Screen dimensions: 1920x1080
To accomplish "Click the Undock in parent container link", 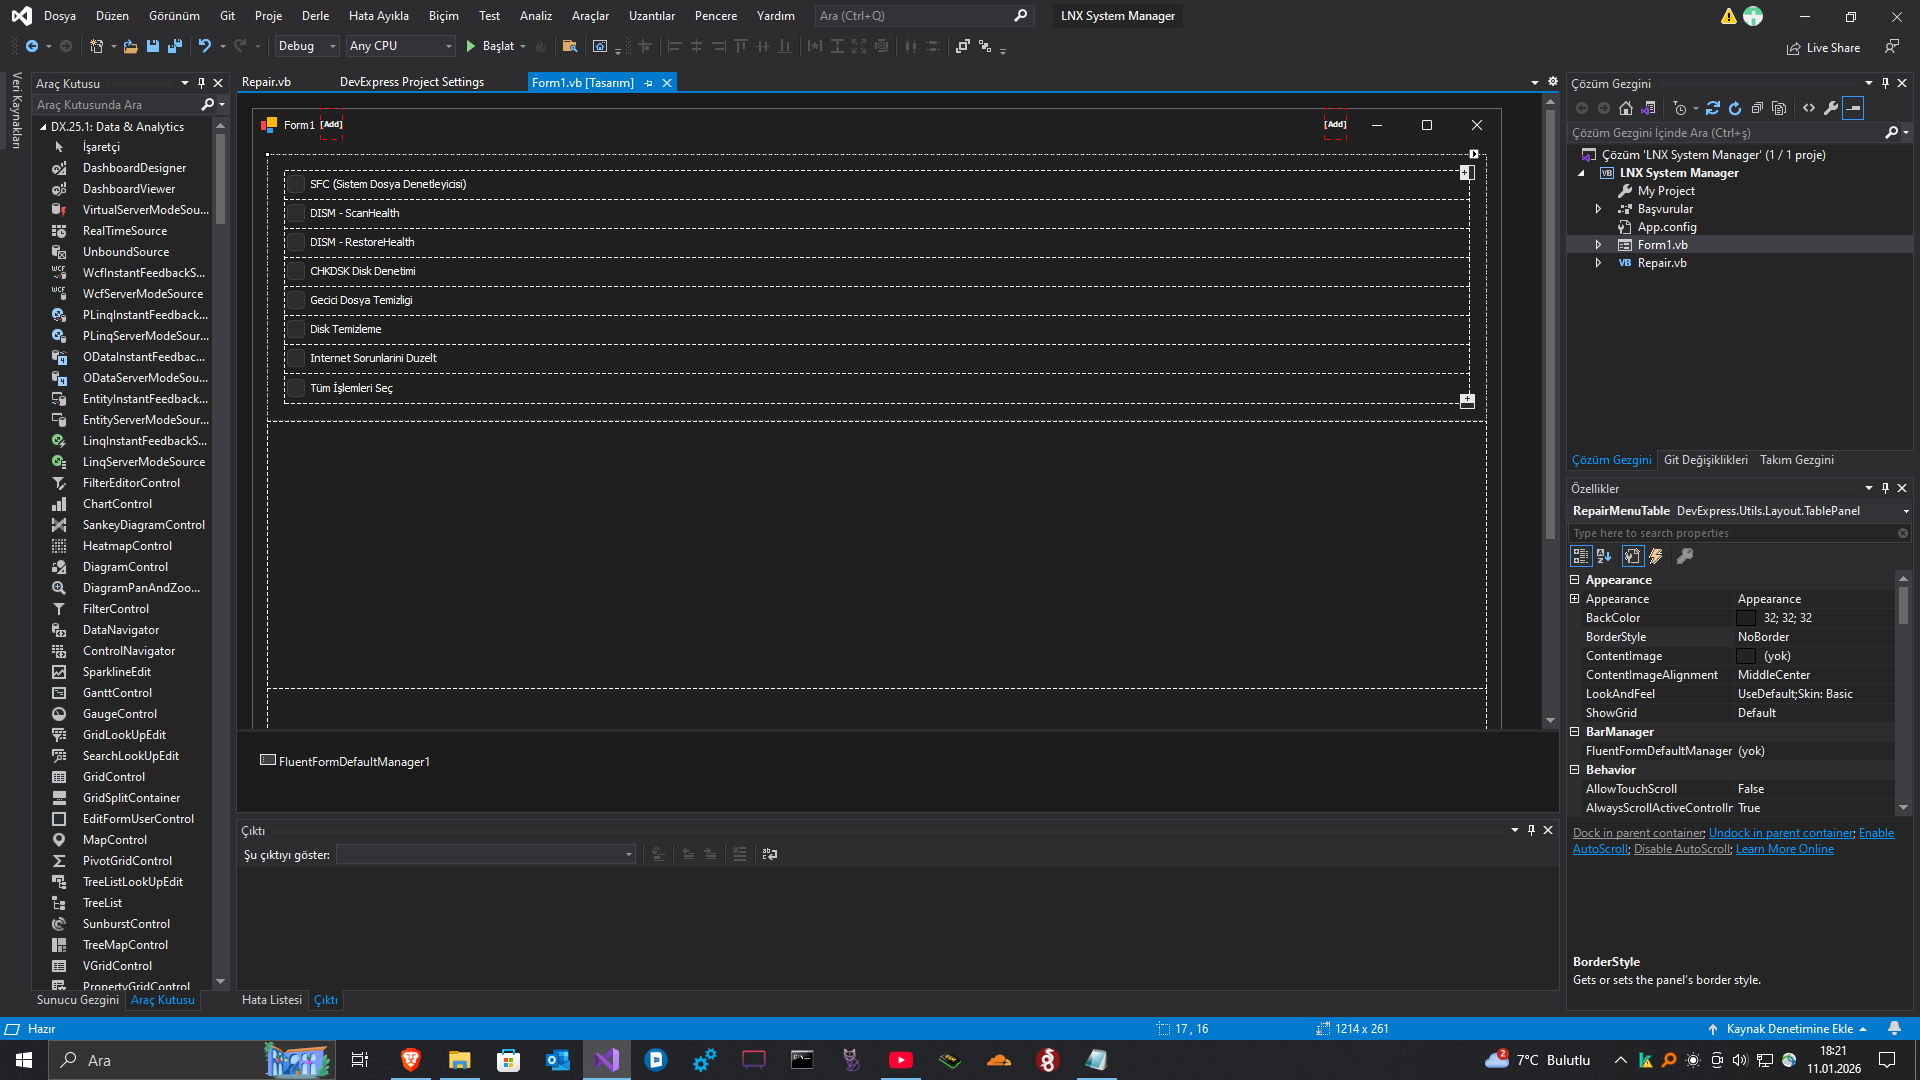I will click(x=1781, y=833).
